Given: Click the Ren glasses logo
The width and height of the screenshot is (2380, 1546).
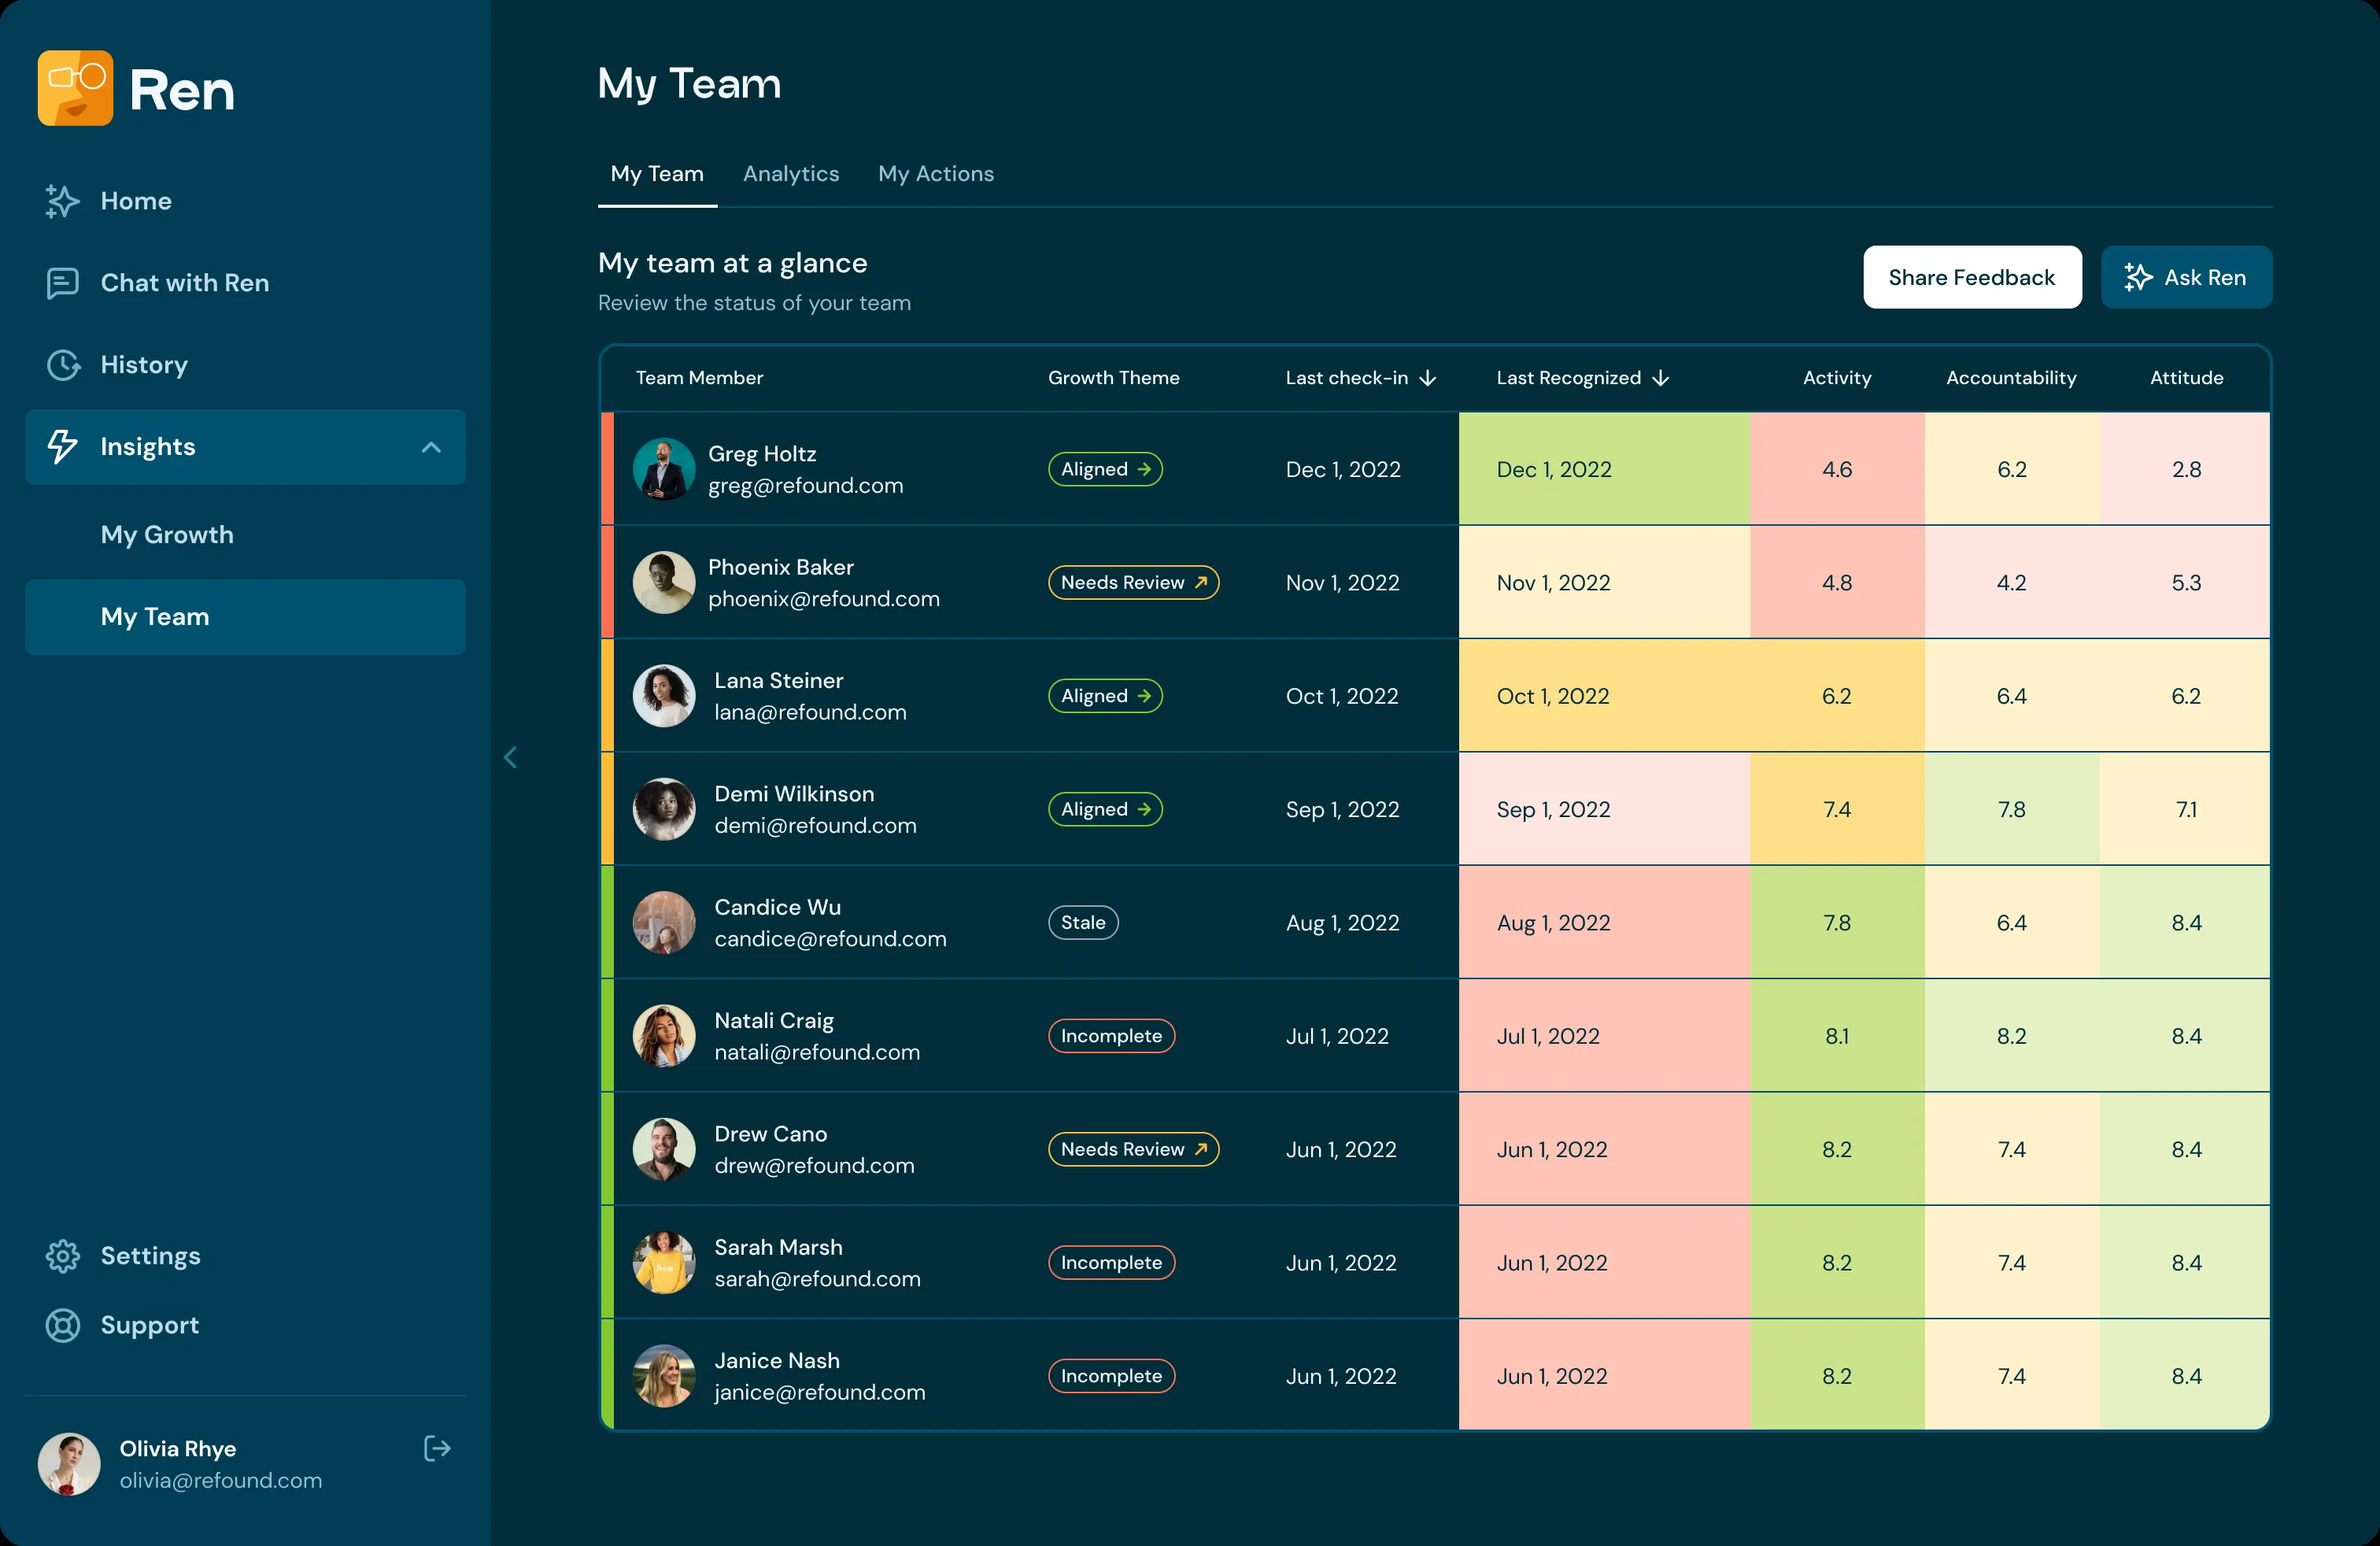Looking at the screenshot, I should tap(75, 88).
